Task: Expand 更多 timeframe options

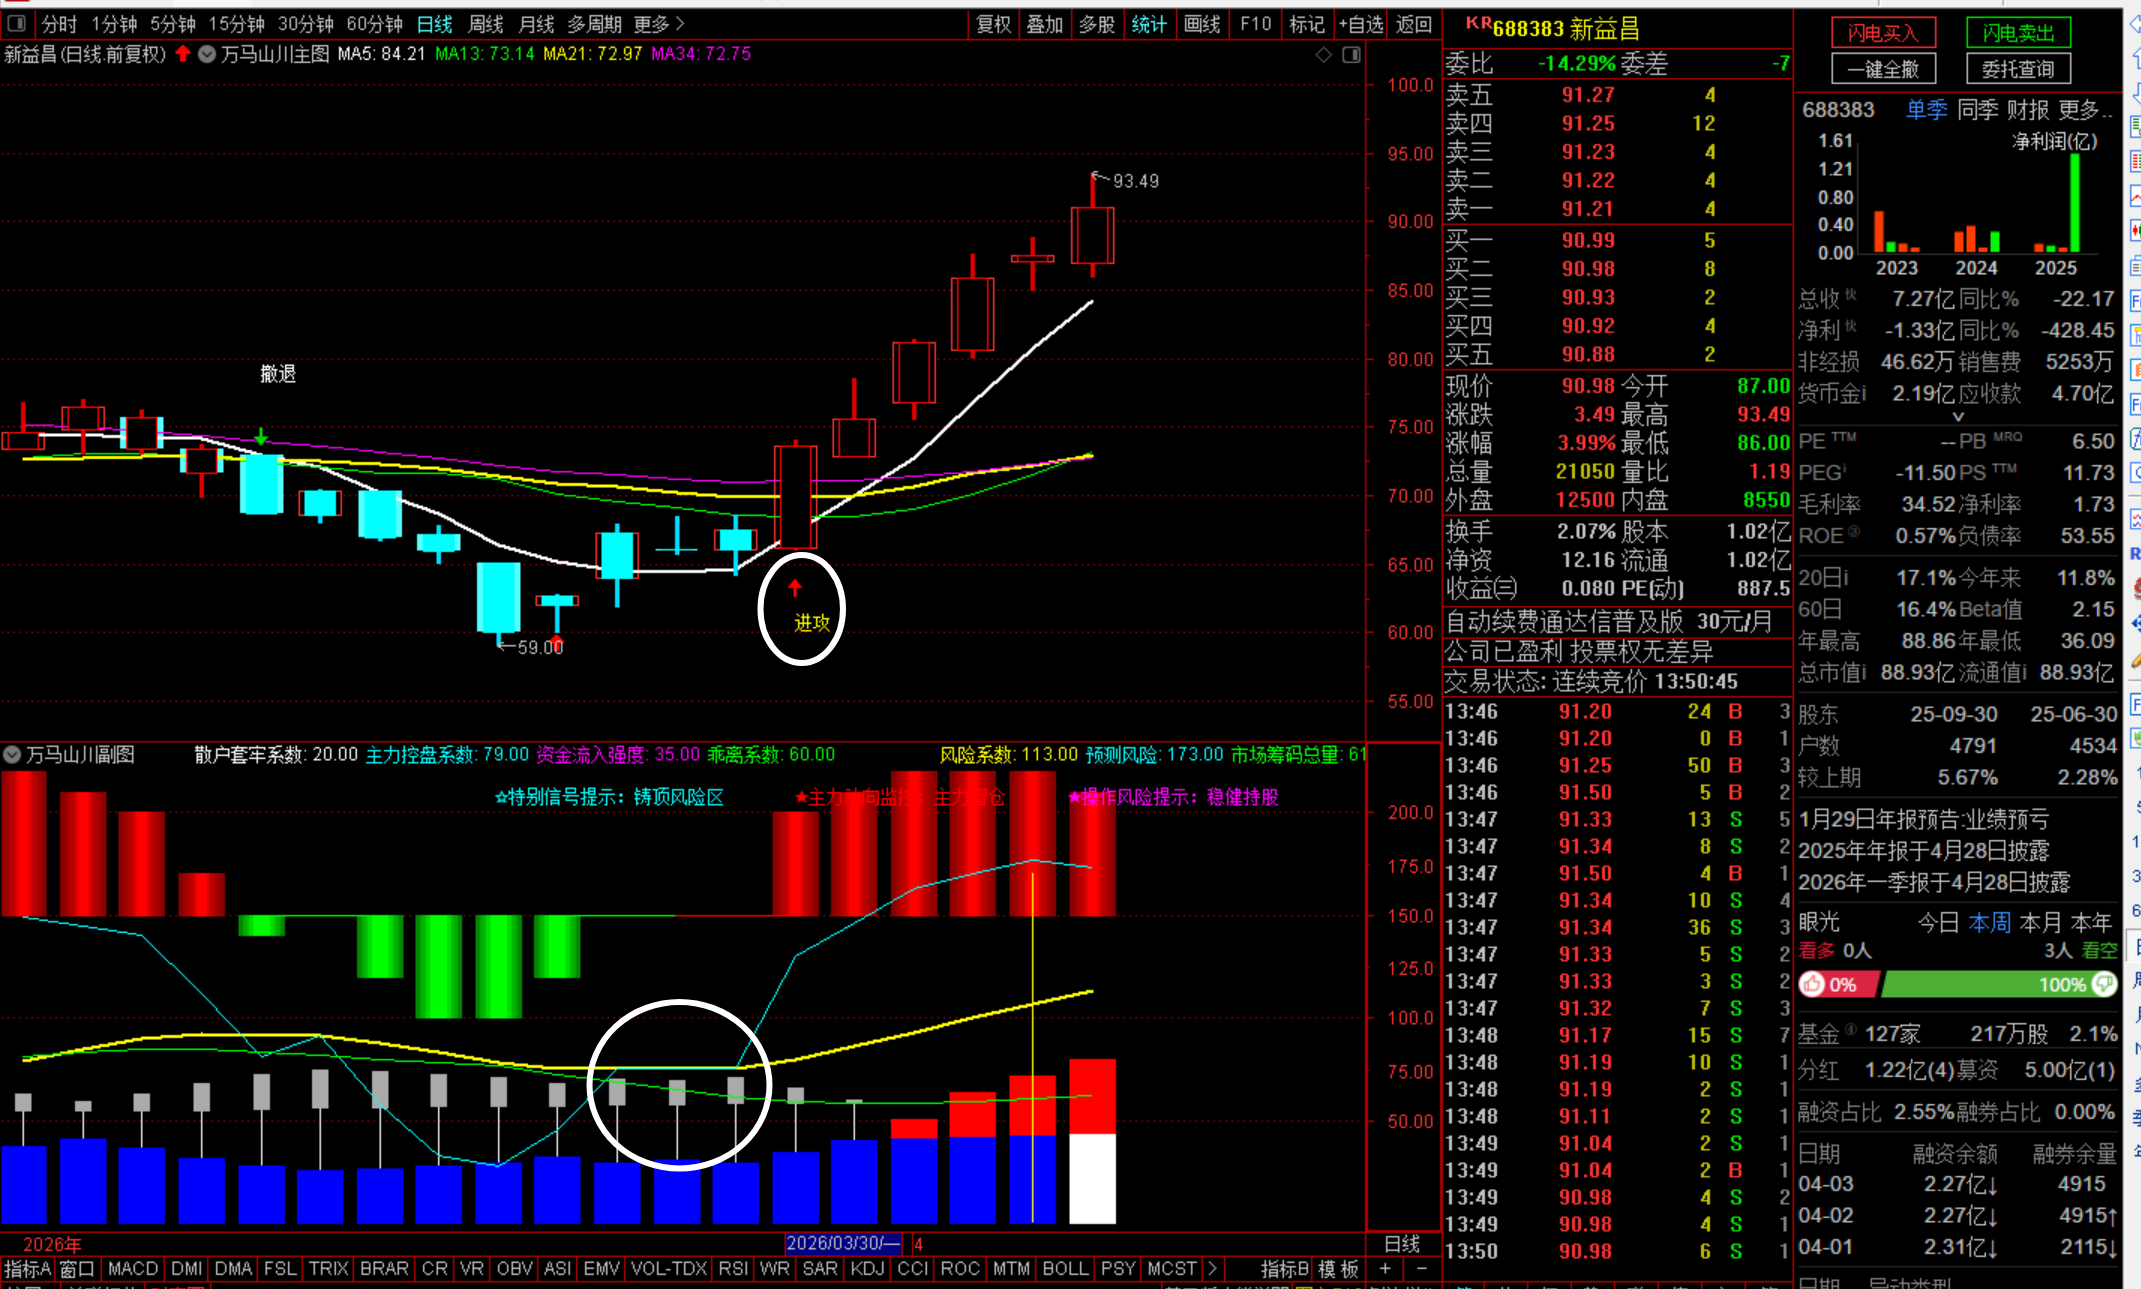Action: (659, 23)
